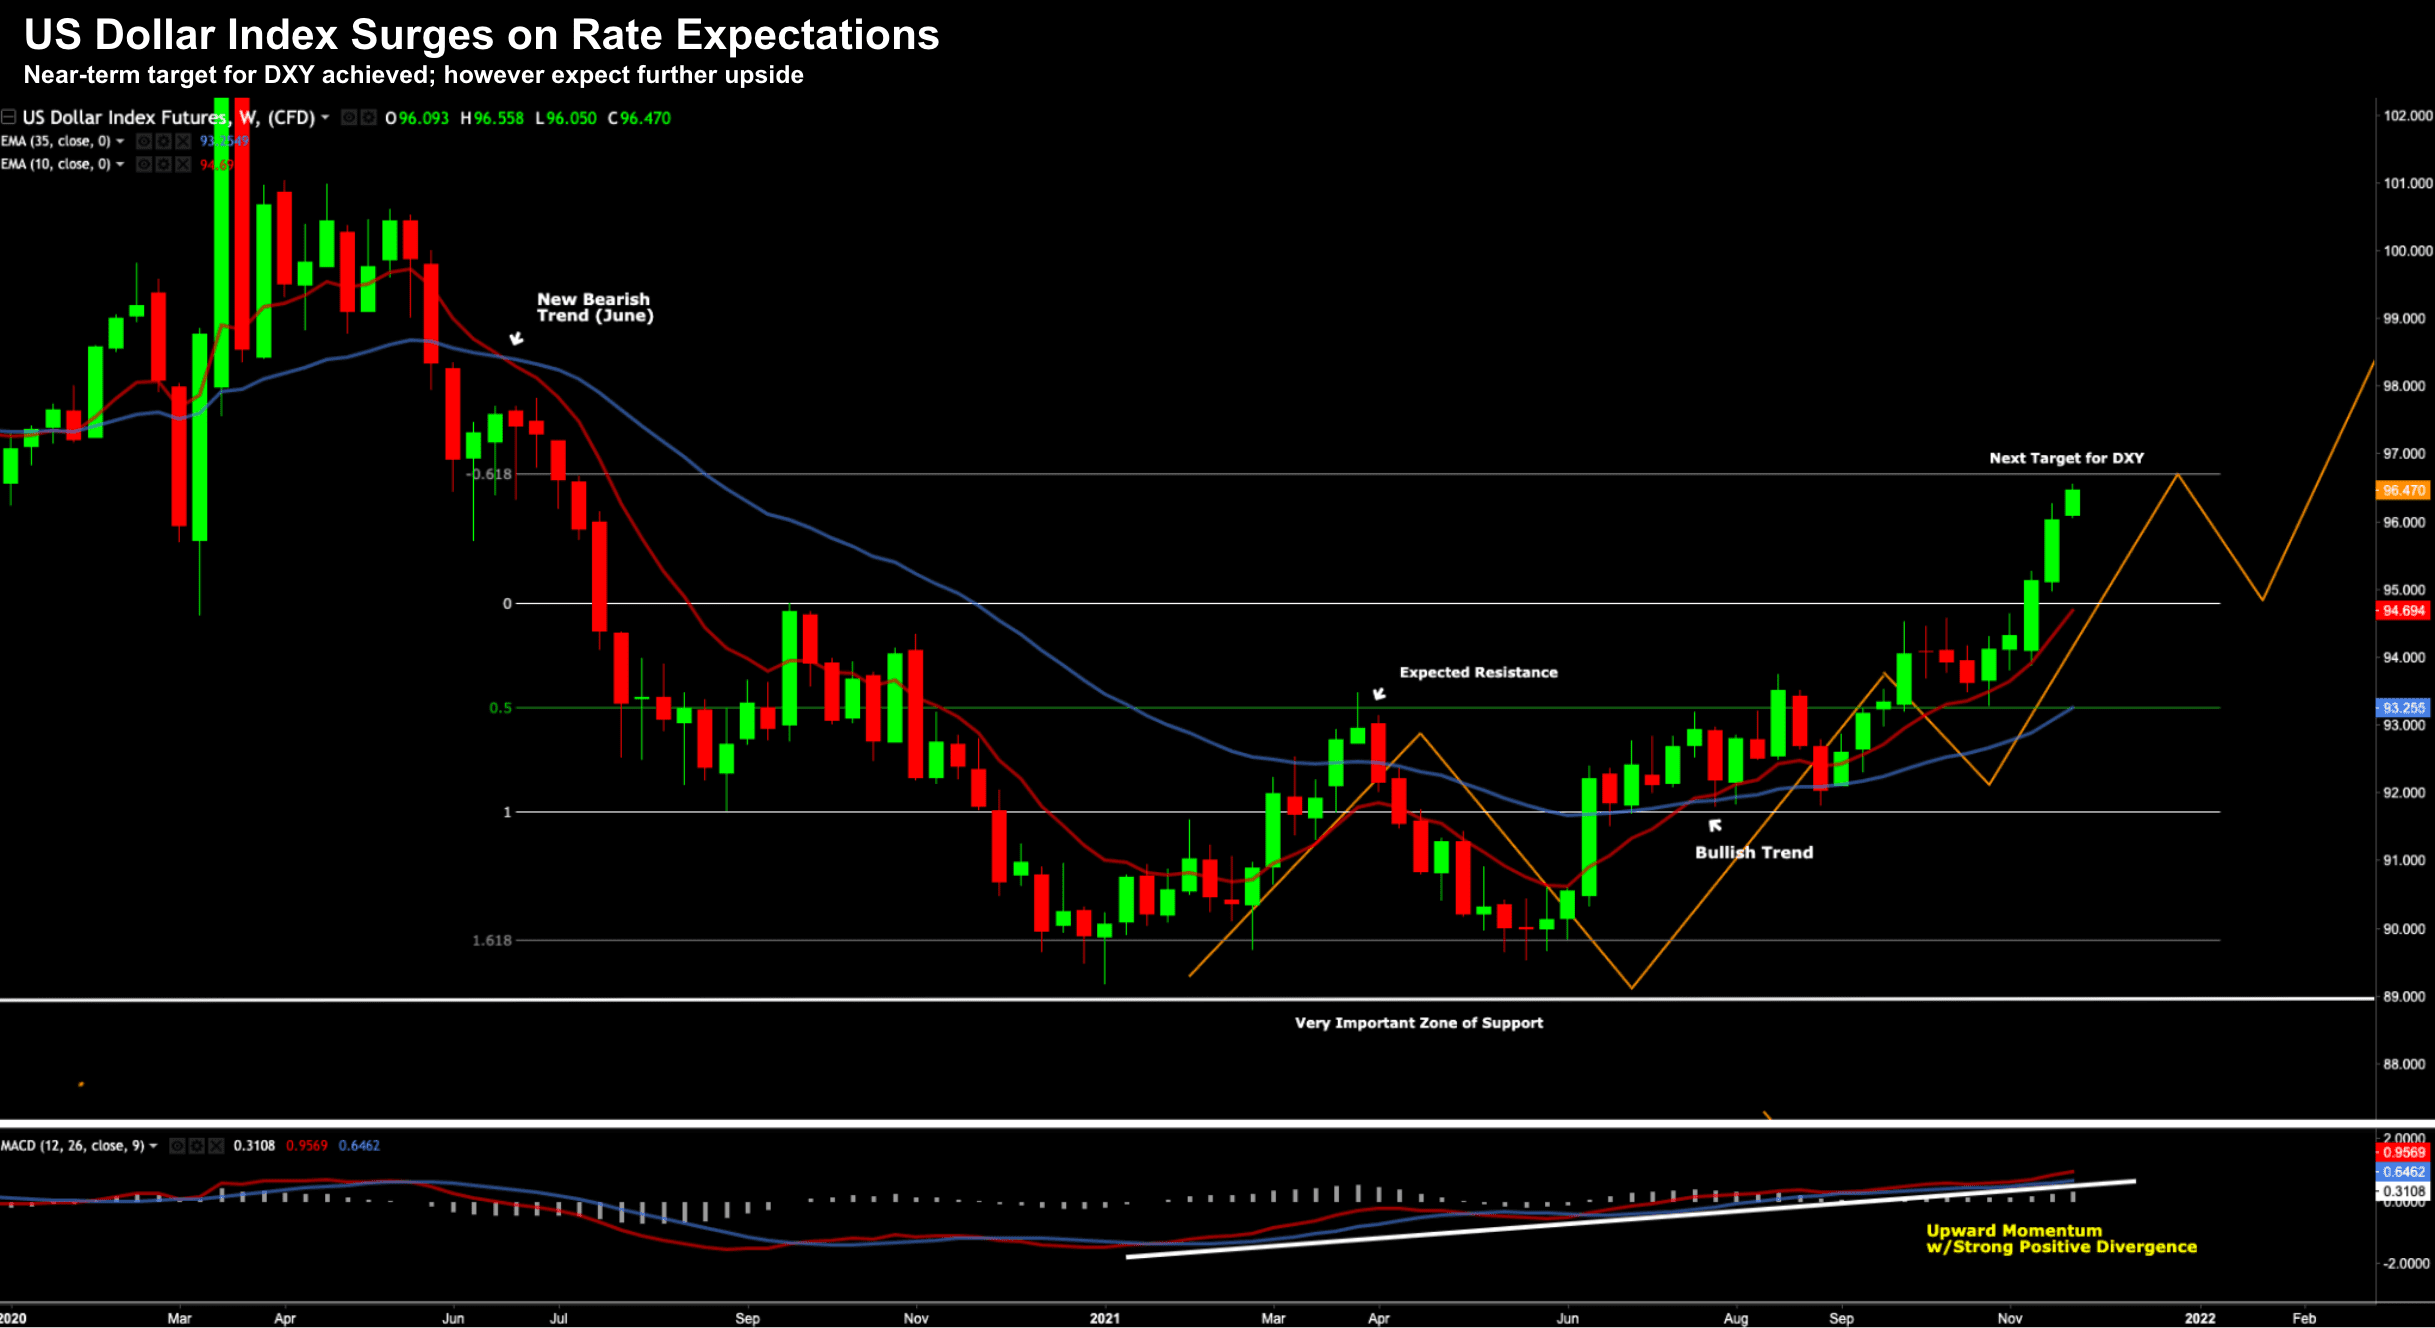Screen dimensions: 2435x1328
Task: Open the EMA (35, close, 0) dropdown arrow
Action: 120,141
